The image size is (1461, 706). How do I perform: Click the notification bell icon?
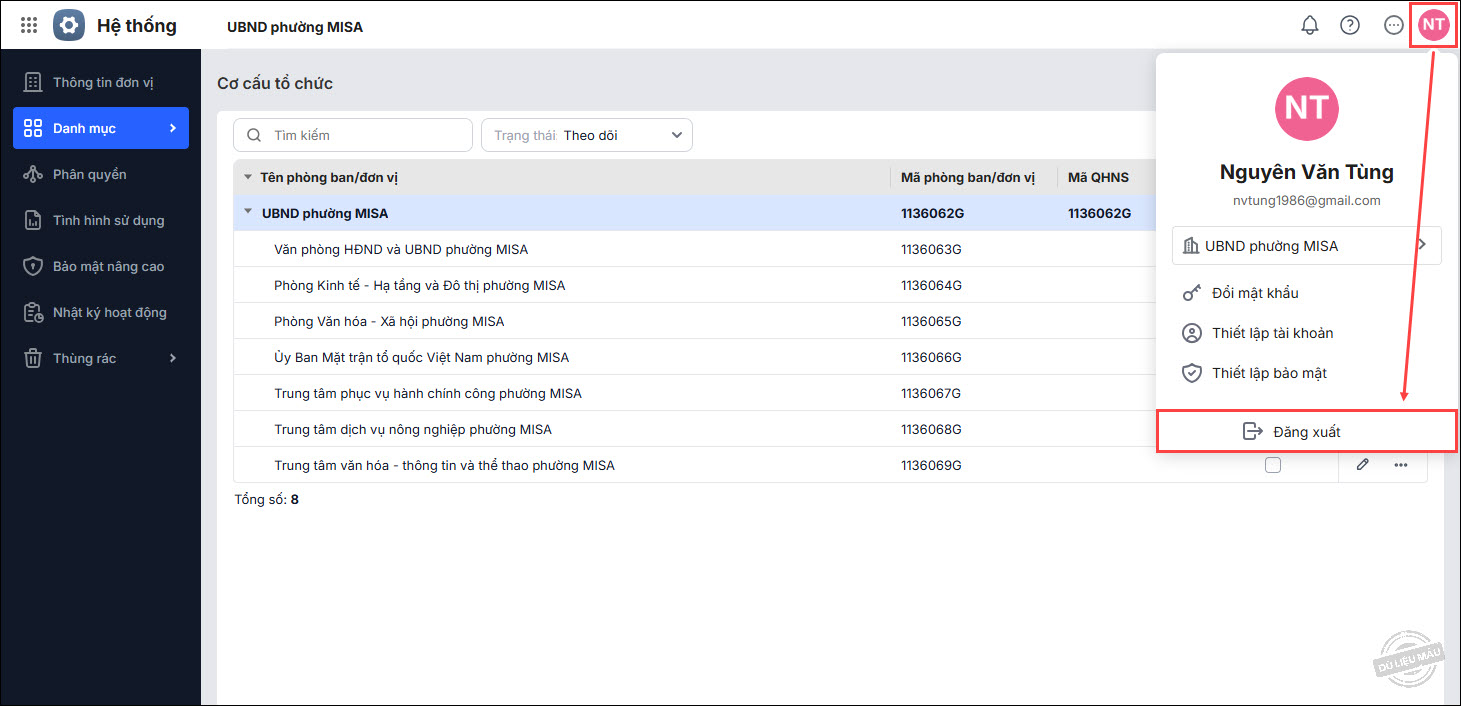click(x=1309, y=26)
